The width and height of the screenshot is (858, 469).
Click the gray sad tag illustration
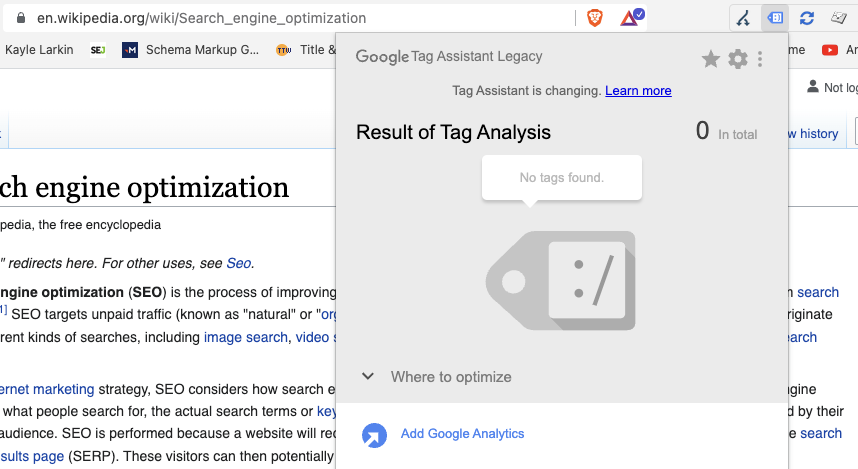pyautogui.click(x=561, y=280)
